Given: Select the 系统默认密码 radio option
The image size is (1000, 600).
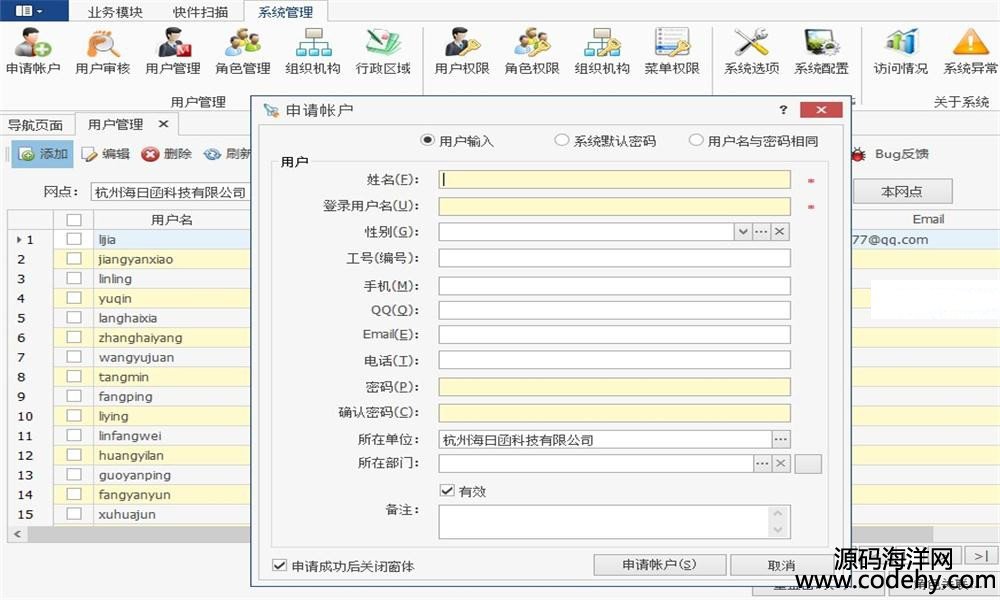Looking at the screenshot, I should tap(562, 141).
